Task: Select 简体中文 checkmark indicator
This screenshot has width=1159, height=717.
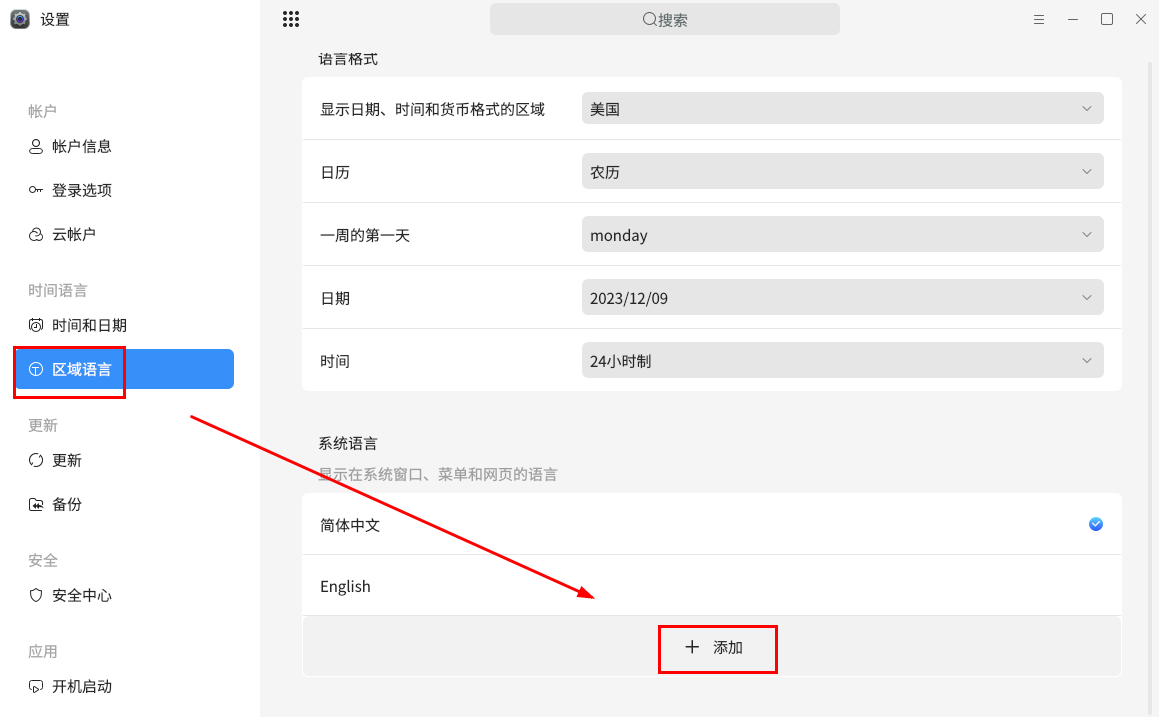Action: pyautogui.click(x=1096, y=524)
